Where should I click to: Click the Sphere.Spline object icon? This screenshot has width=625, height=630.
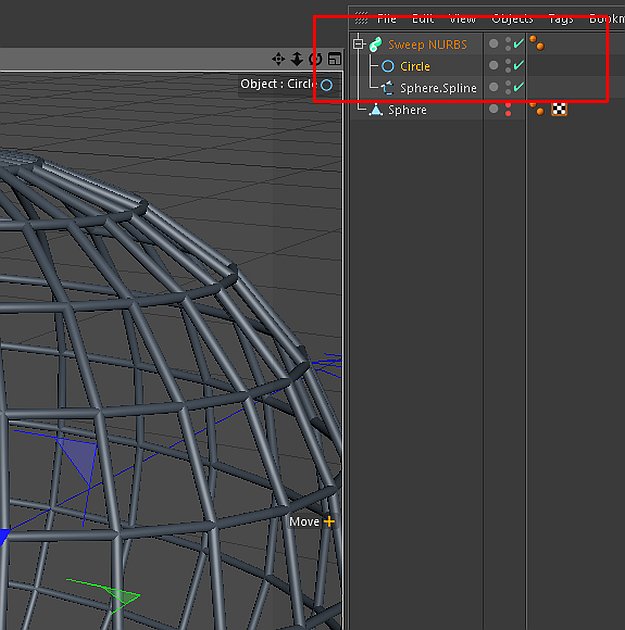click(x=388, y=88)
